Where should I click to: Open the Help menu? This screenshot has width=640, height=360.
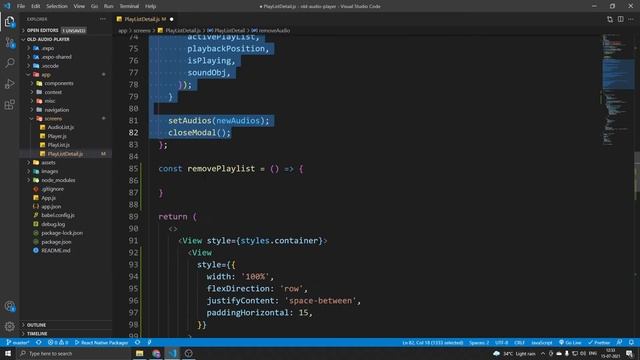pyautogui.click(x=151, y=6)
